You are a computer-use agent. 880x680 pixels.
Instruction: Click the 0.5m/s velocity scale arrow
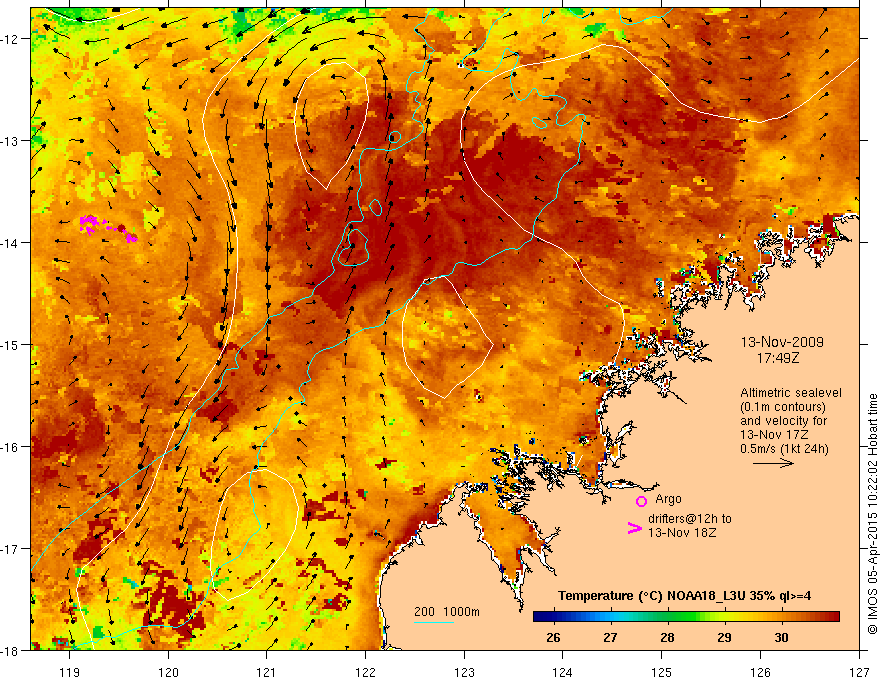(x=773, y=463)
